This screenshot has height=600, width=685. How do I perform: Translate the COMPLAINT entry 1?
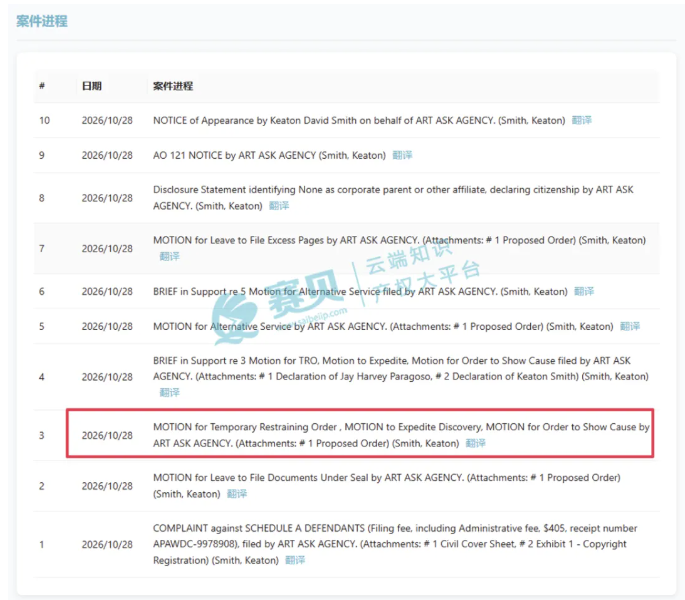295,560
